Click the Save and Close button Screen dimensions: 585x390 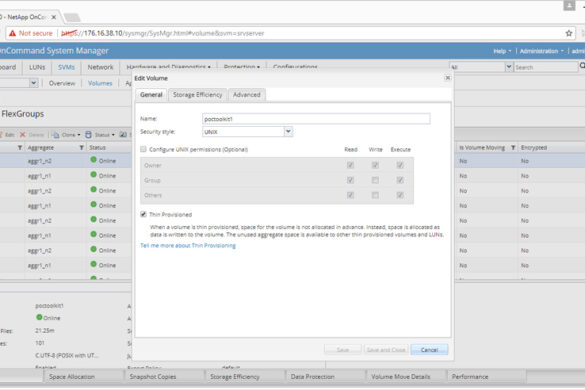coord(386,350)
